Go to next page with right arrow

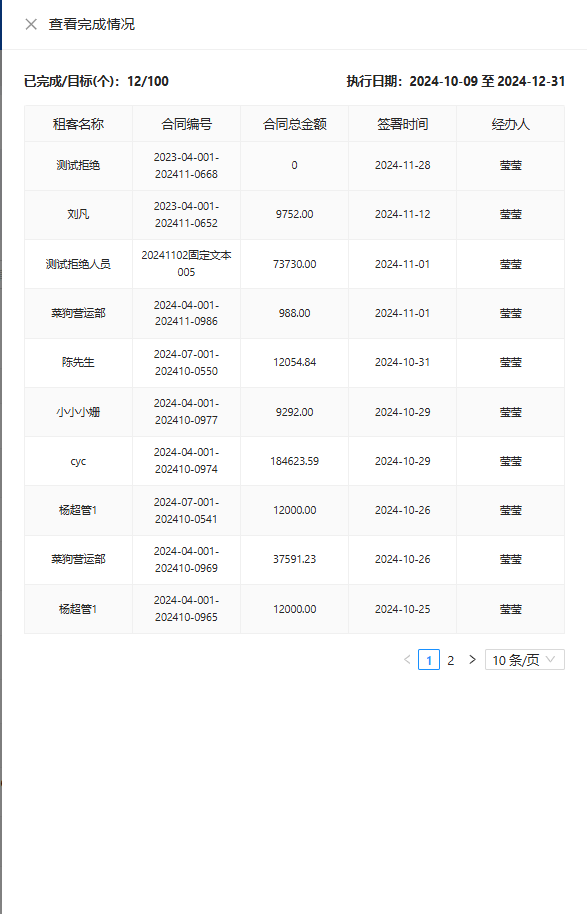[472, 660]
